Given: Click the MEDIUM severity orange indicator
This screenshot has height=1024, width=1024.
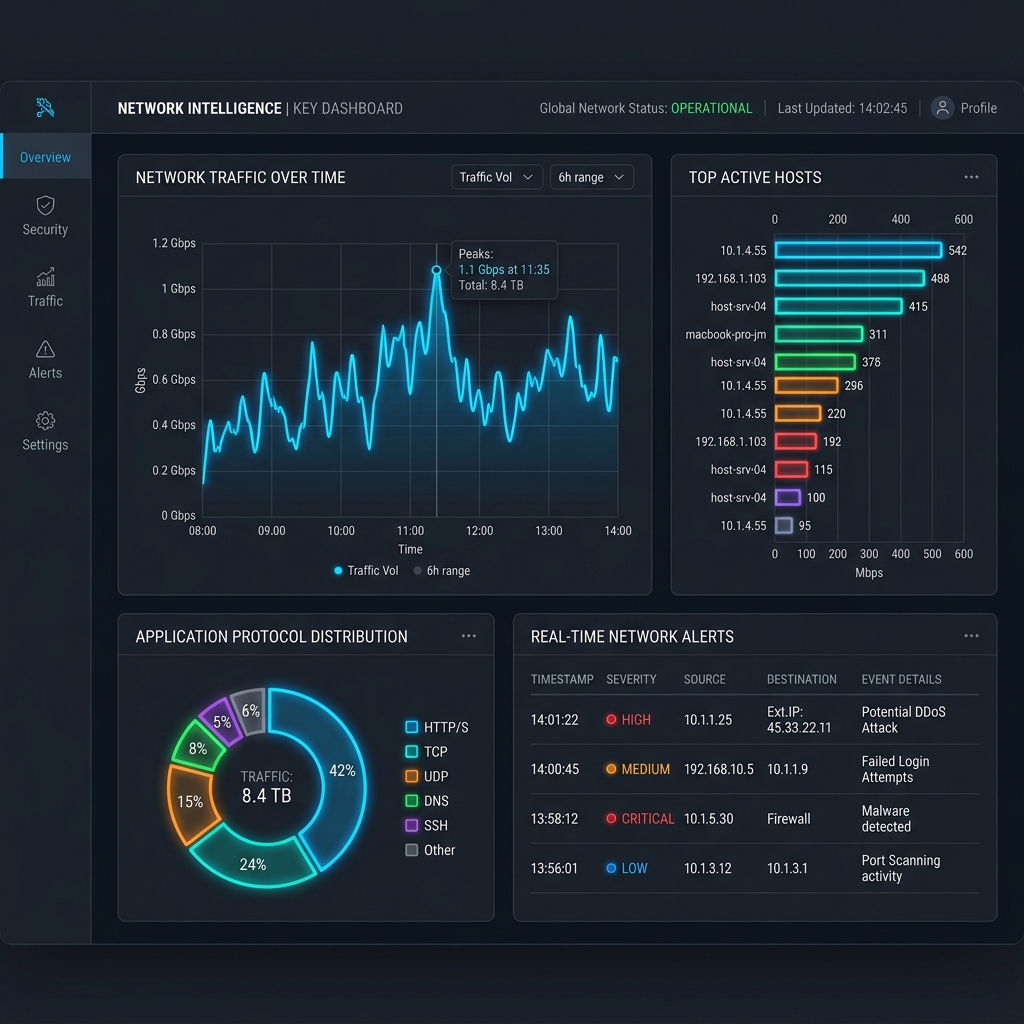Looking at the screenshot, I should [x=611, y=769].
